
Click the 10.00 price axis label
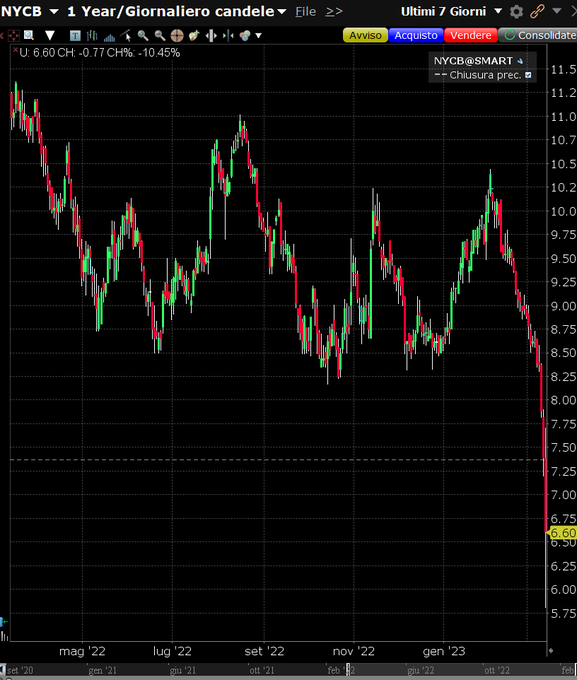563,211
